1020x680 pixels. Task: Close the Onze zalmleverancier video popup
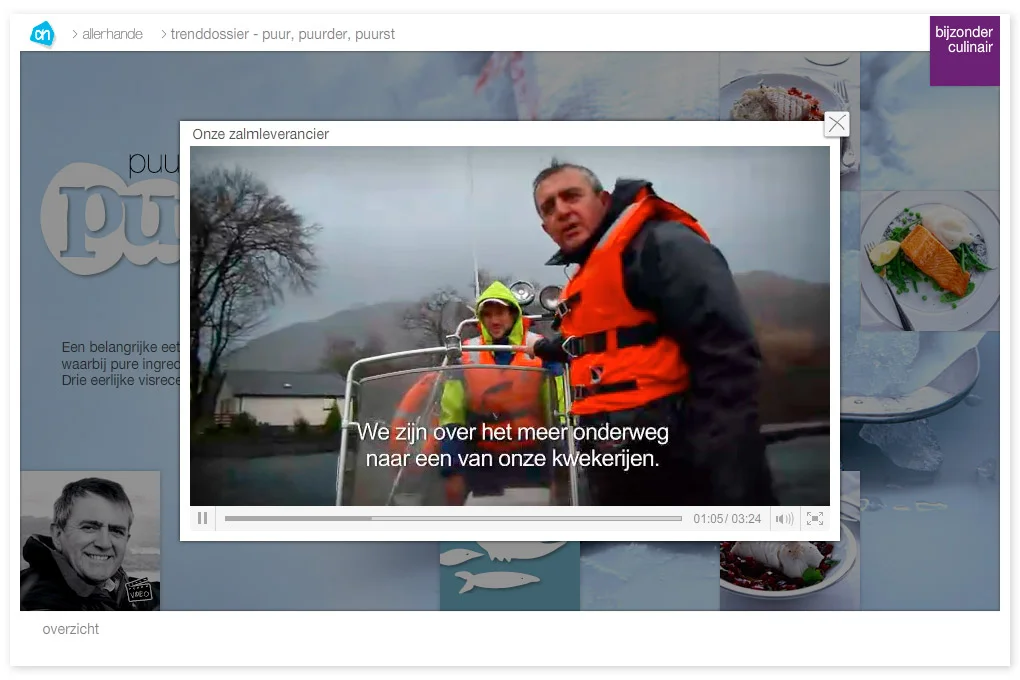837,124
